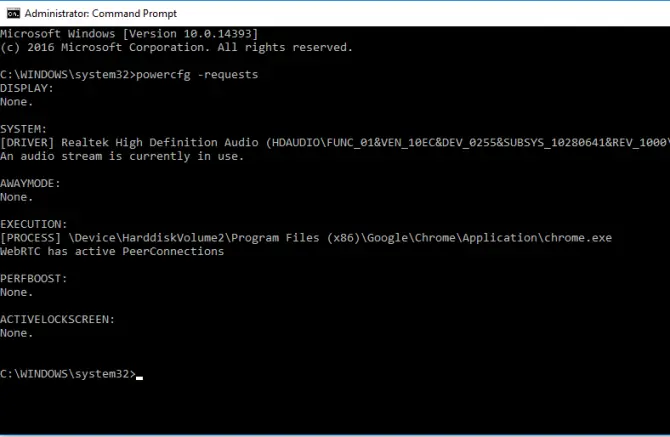Select the 'AWAYMODE:' heading

[30, 184]
